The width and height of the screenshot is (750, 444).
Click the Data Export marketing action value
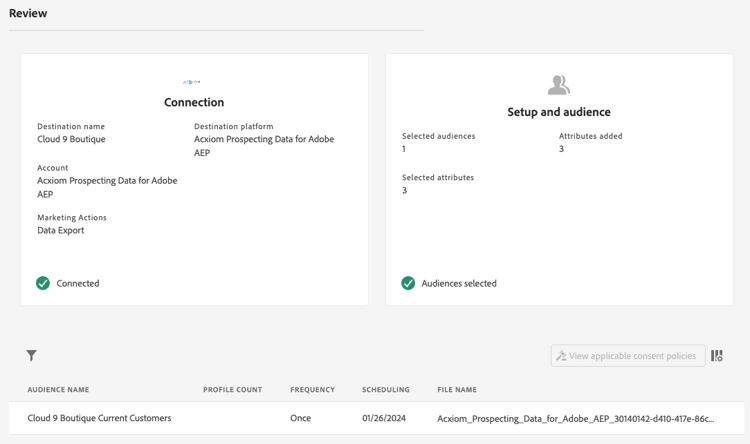[61, 230]
